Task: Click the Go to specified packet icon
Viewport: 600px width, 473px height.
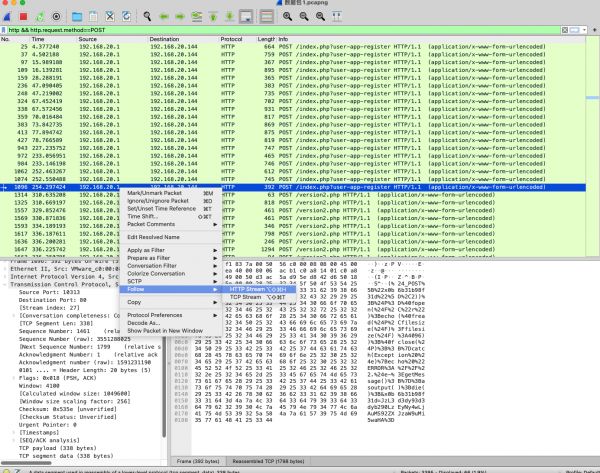Action: pyautogui.click(x=197, y=16)
